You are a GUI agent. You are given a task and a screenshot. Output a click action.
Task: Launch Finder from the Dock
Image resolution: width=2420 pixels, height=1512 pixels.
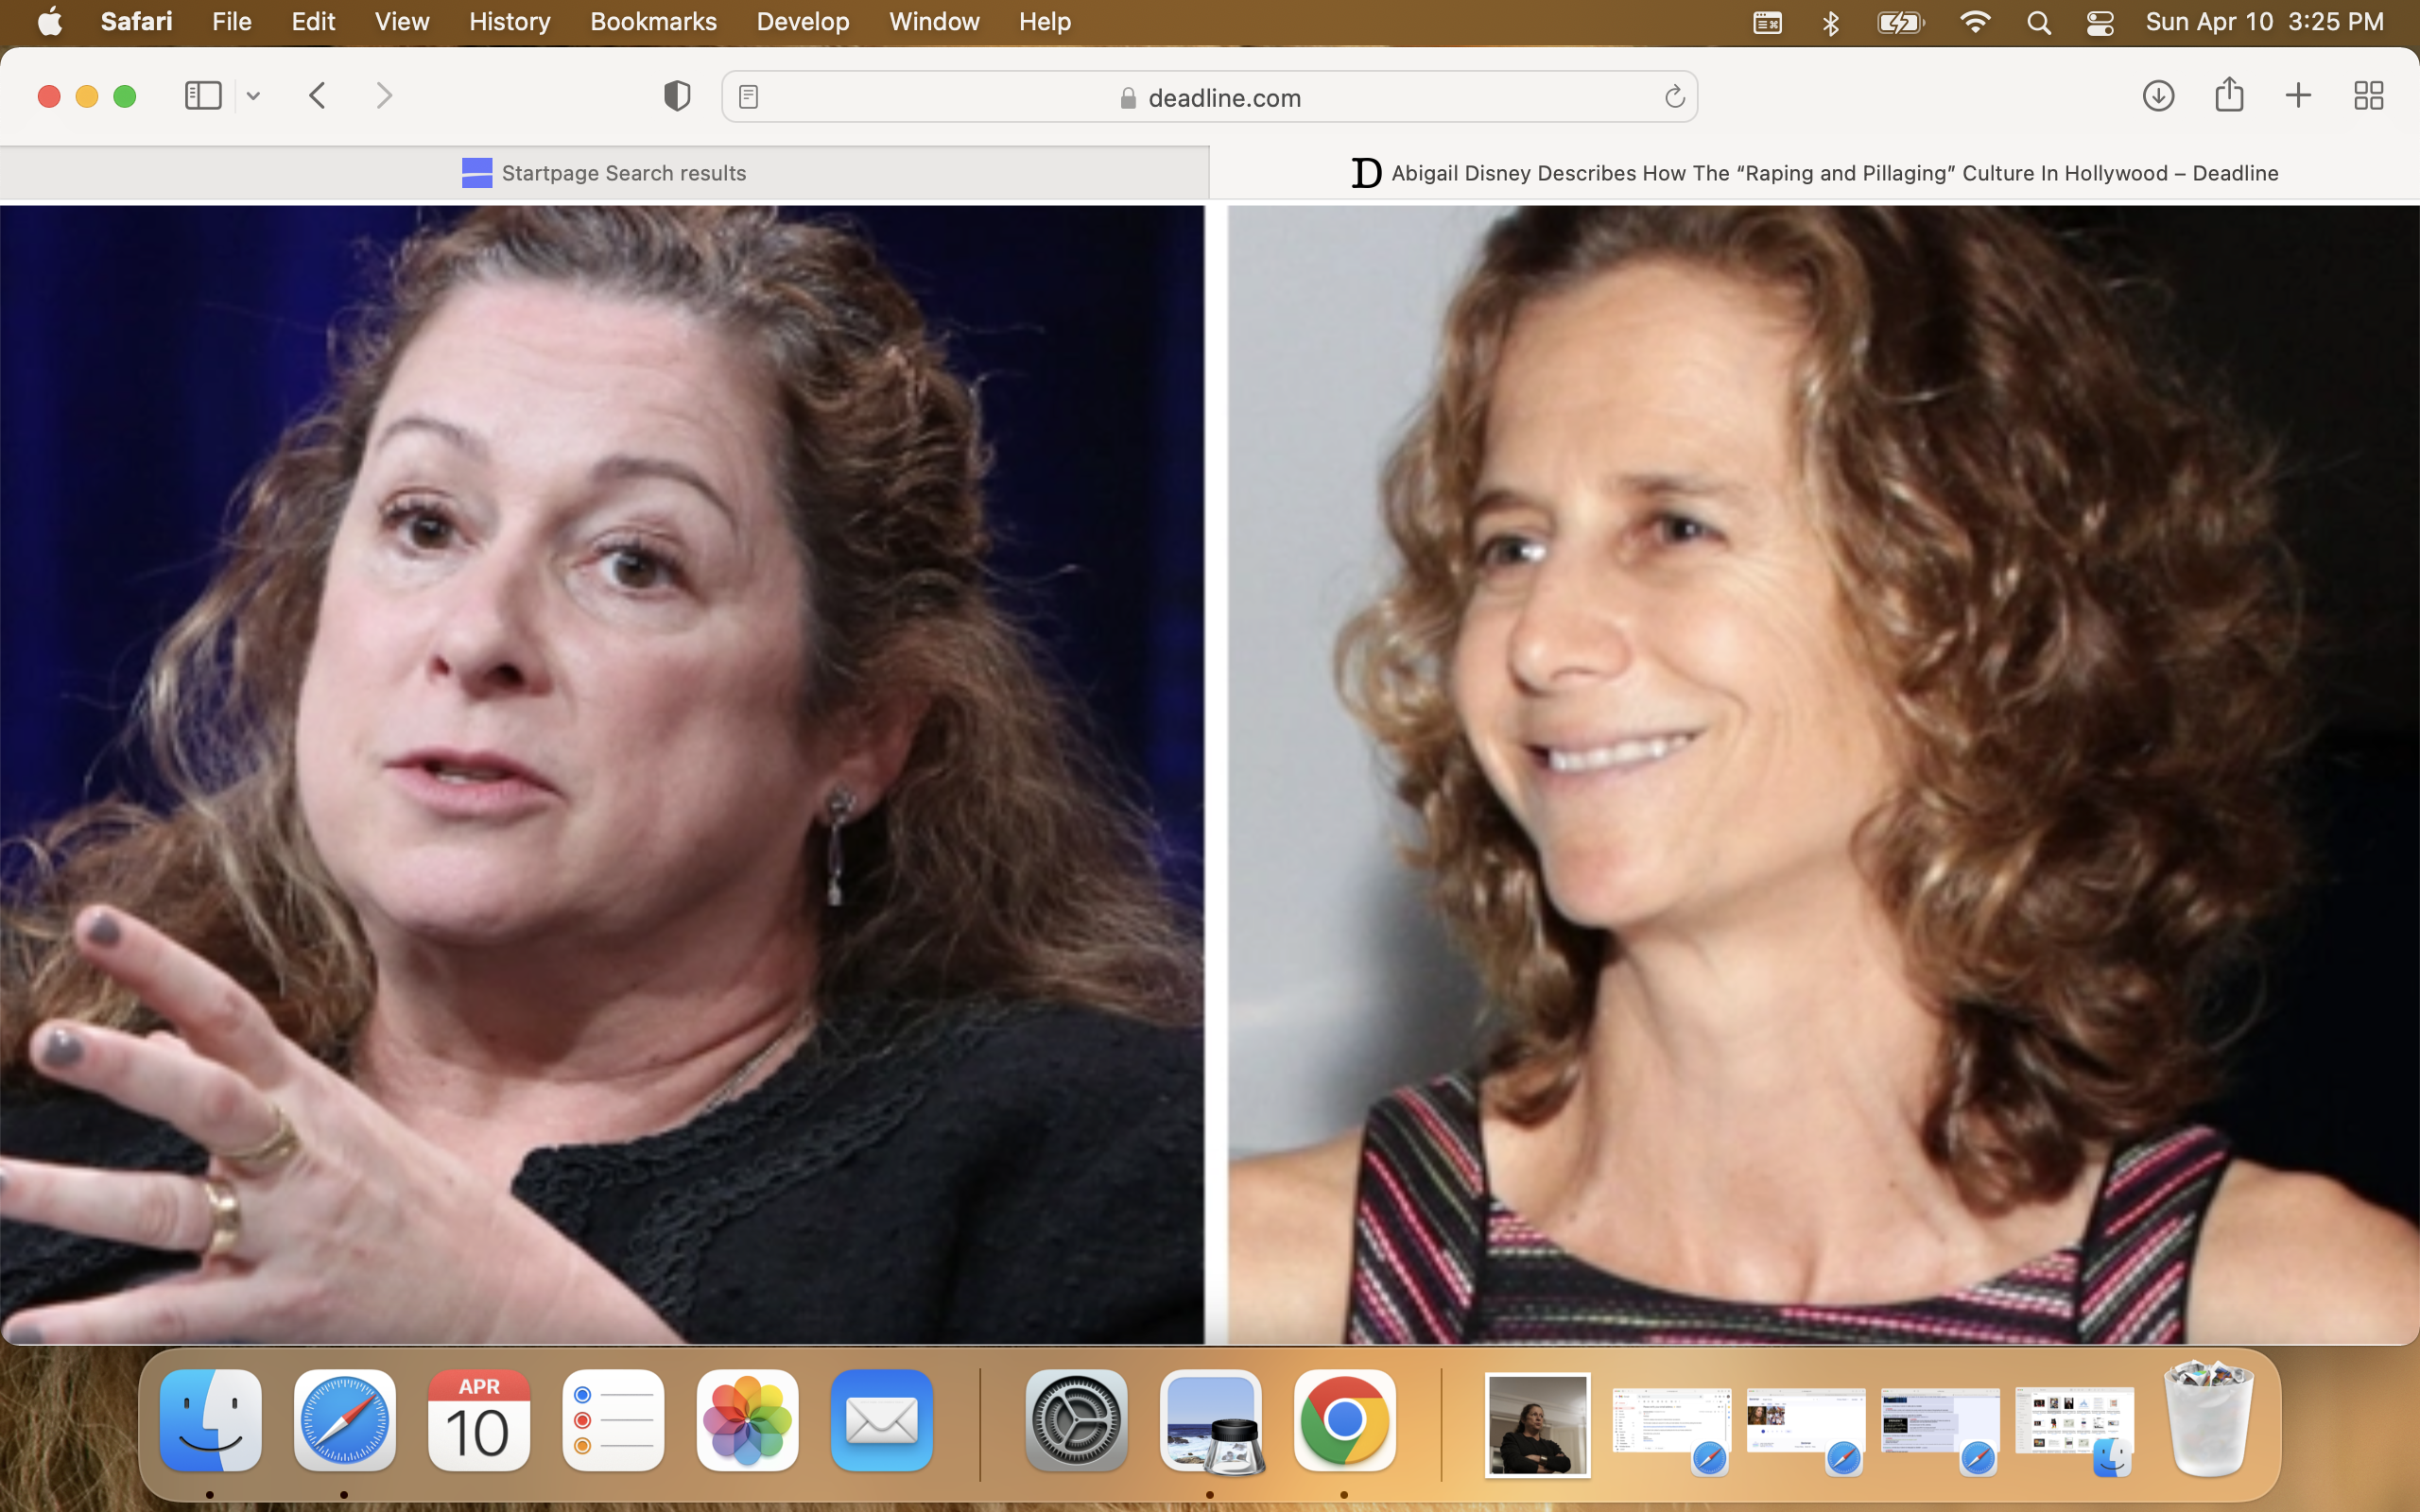click(210, 1420)
